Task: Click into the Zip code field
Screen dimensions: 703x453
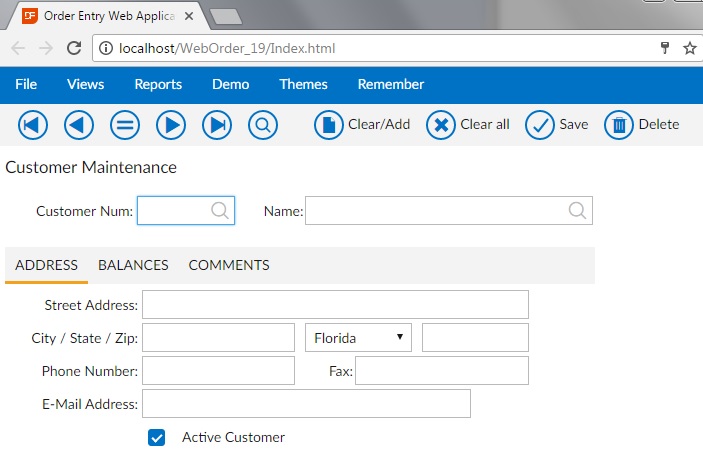Action: [x=475, y=337]
